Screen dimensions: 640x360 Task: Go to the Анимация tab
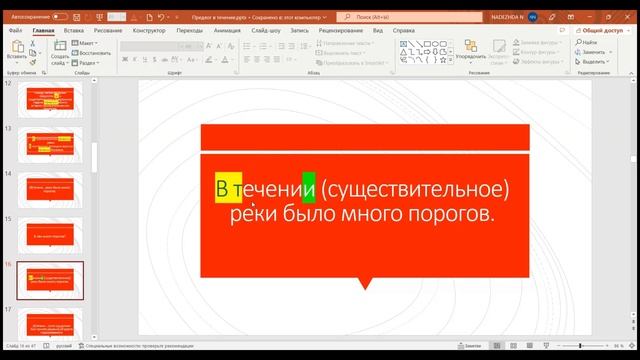coord(227,31)
